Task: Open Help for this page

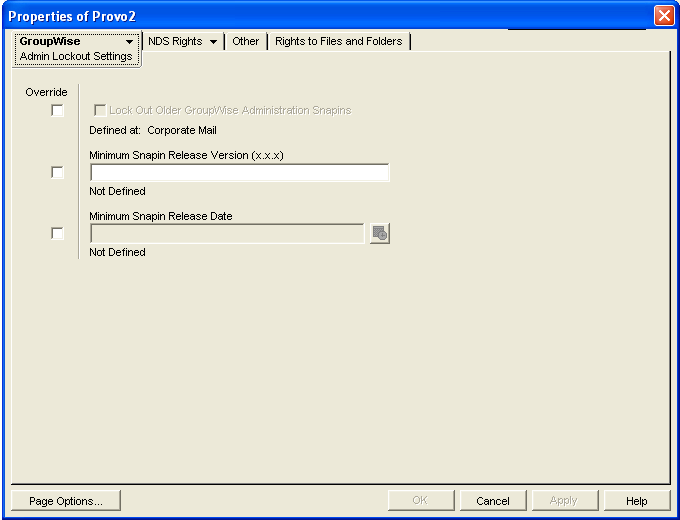Action: tap(637, 501)
